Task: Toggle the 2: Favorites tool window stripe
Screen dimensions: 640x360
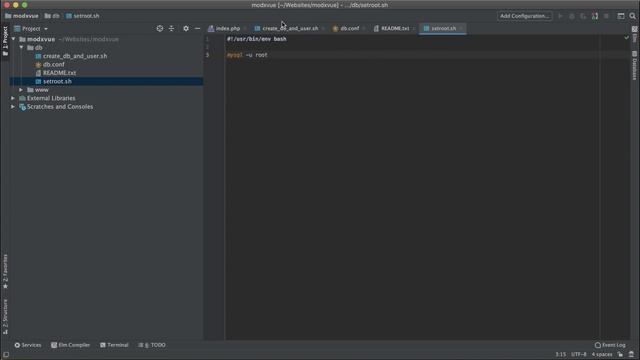Action: click(5, 271)
